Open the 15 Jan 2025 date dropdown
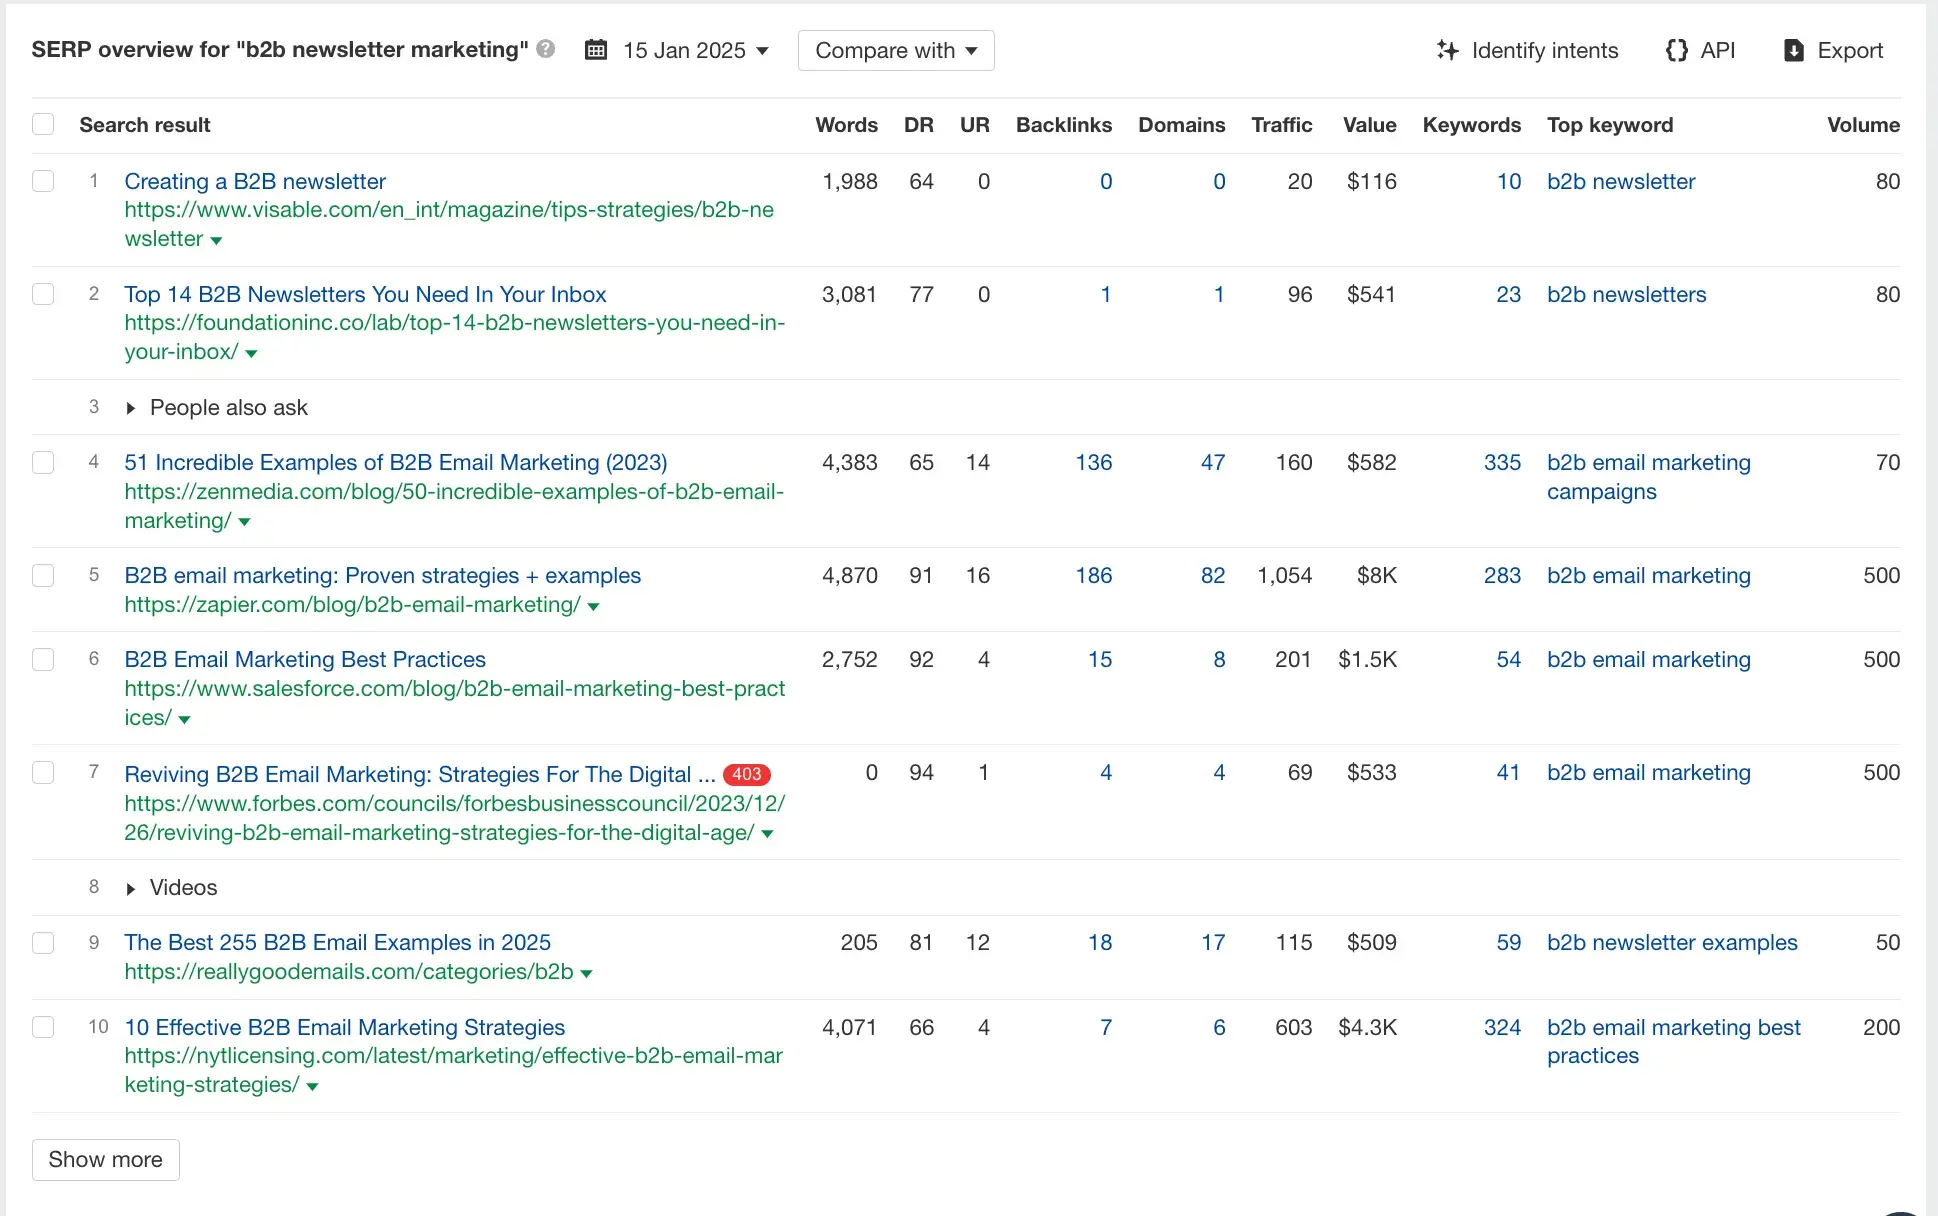The height and width of the screenshot is (1216, 1938). pyautogui.click(x=696, y=50)
